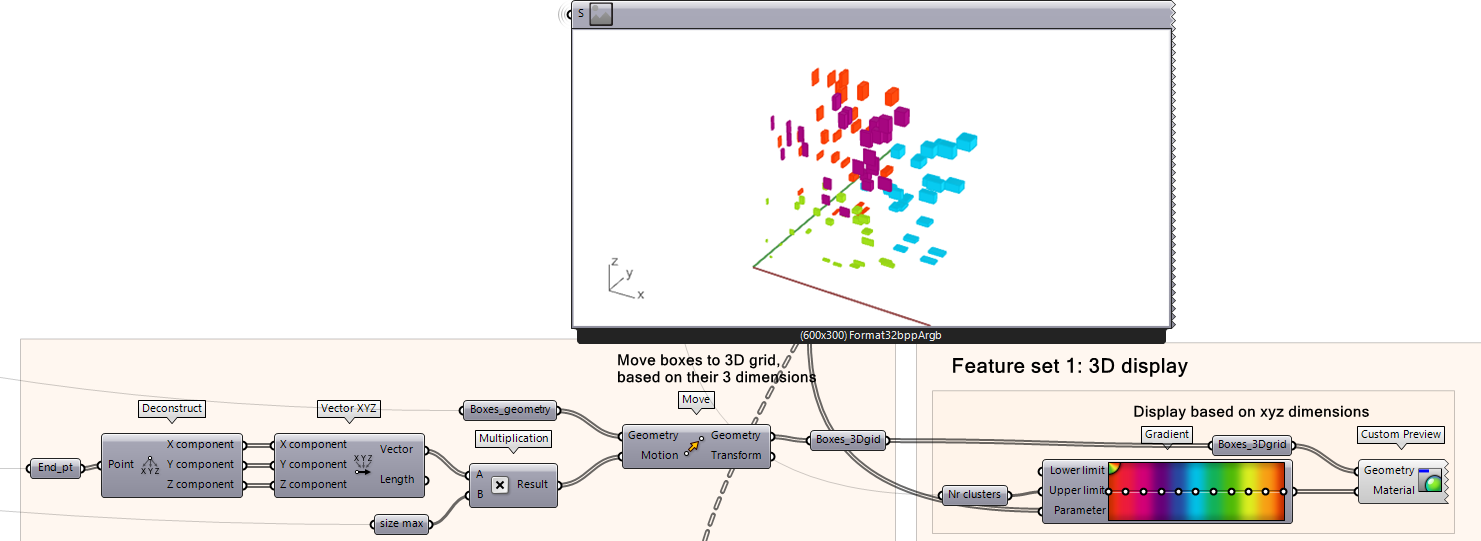Click the gradient Upper limit input
Screen dimensions: 1481x541
[x=1077, y=490]
